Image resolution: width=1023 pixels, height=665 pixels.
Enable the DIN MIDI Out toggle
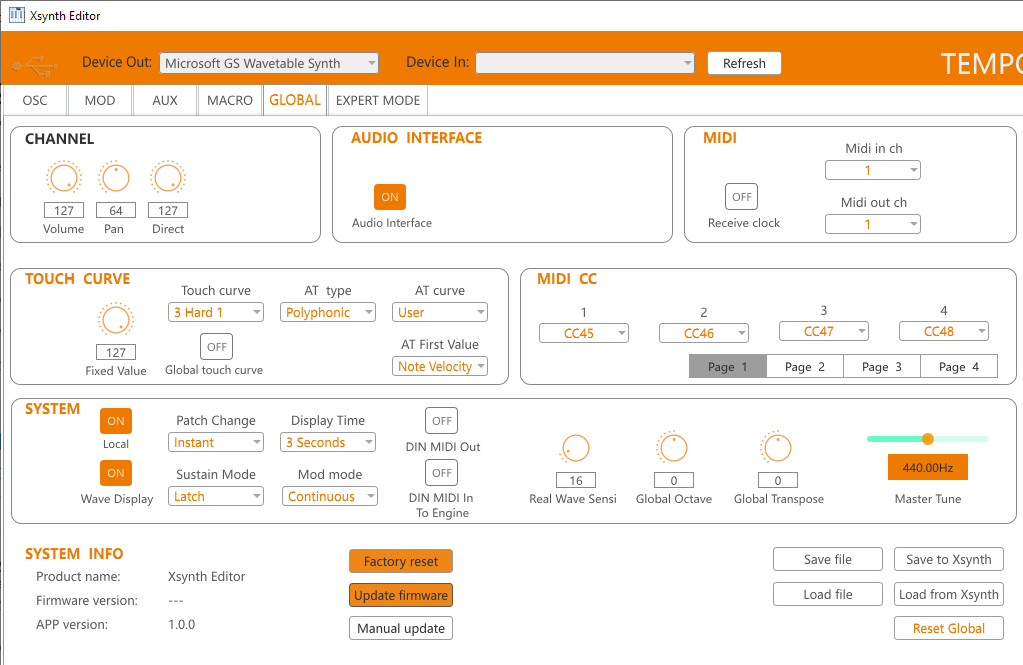pos(442,421)
